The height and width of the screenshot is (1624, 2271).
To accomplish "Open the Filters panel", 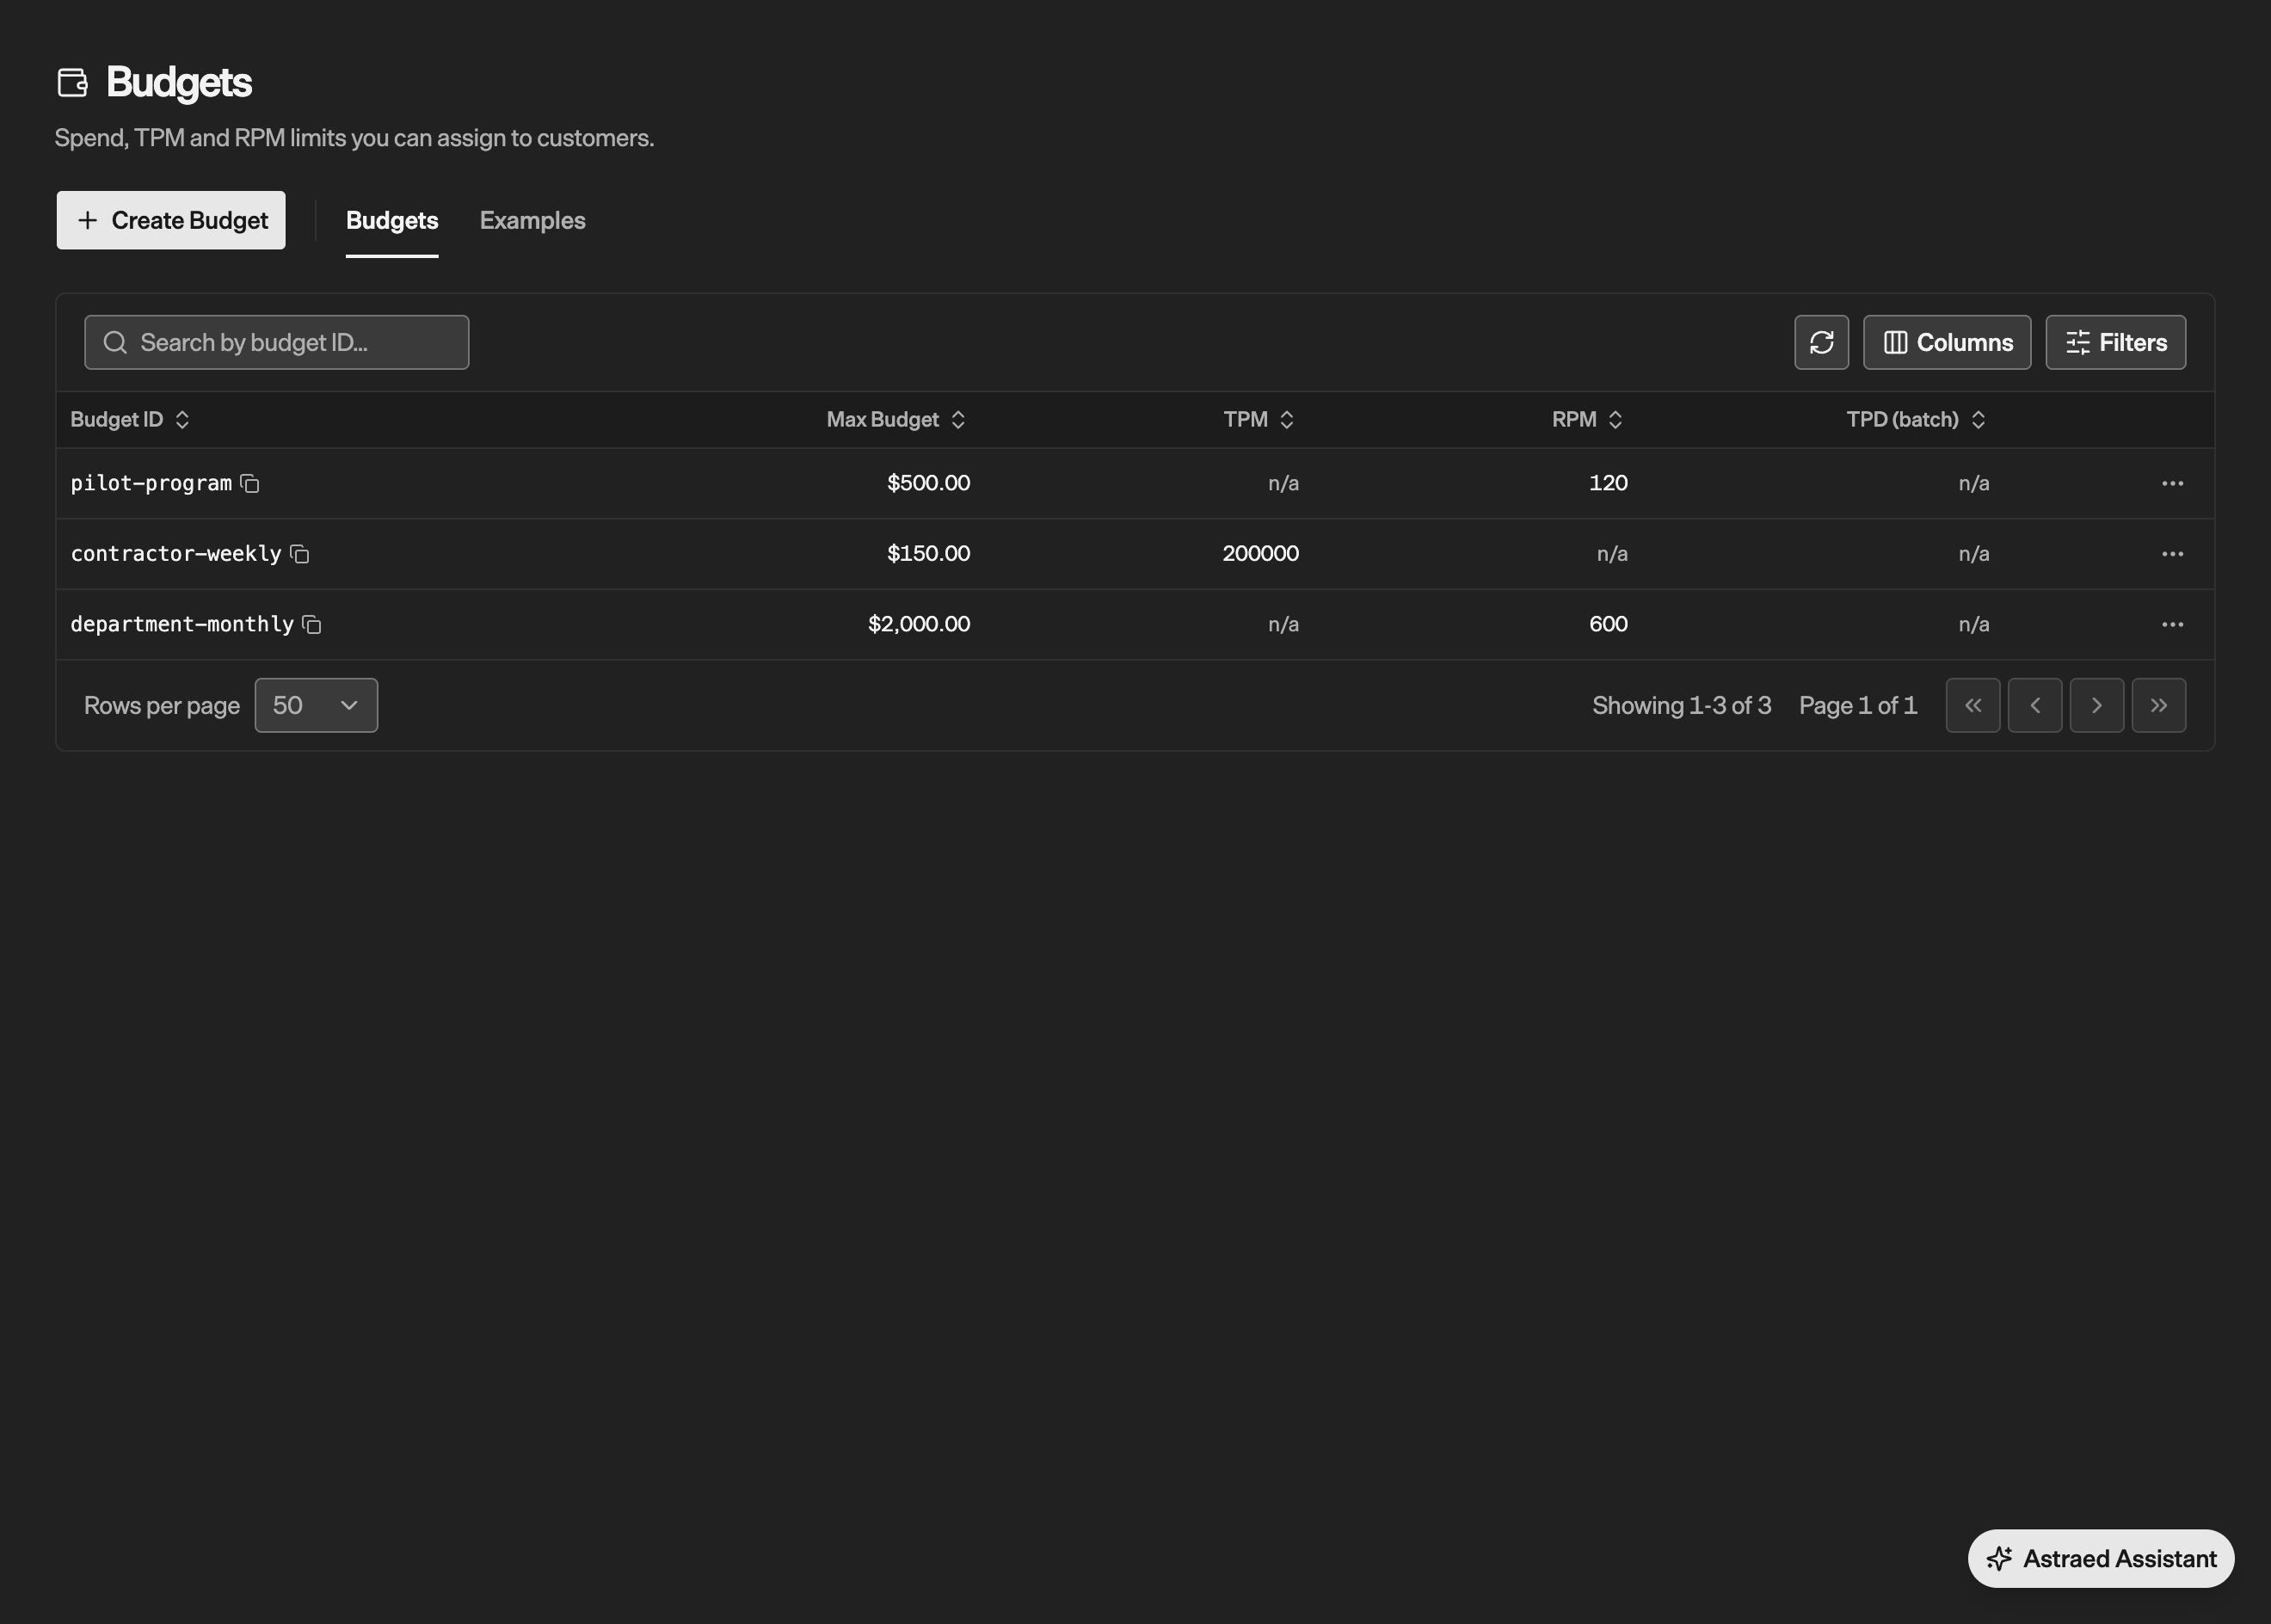I will tap(2116, 342).
